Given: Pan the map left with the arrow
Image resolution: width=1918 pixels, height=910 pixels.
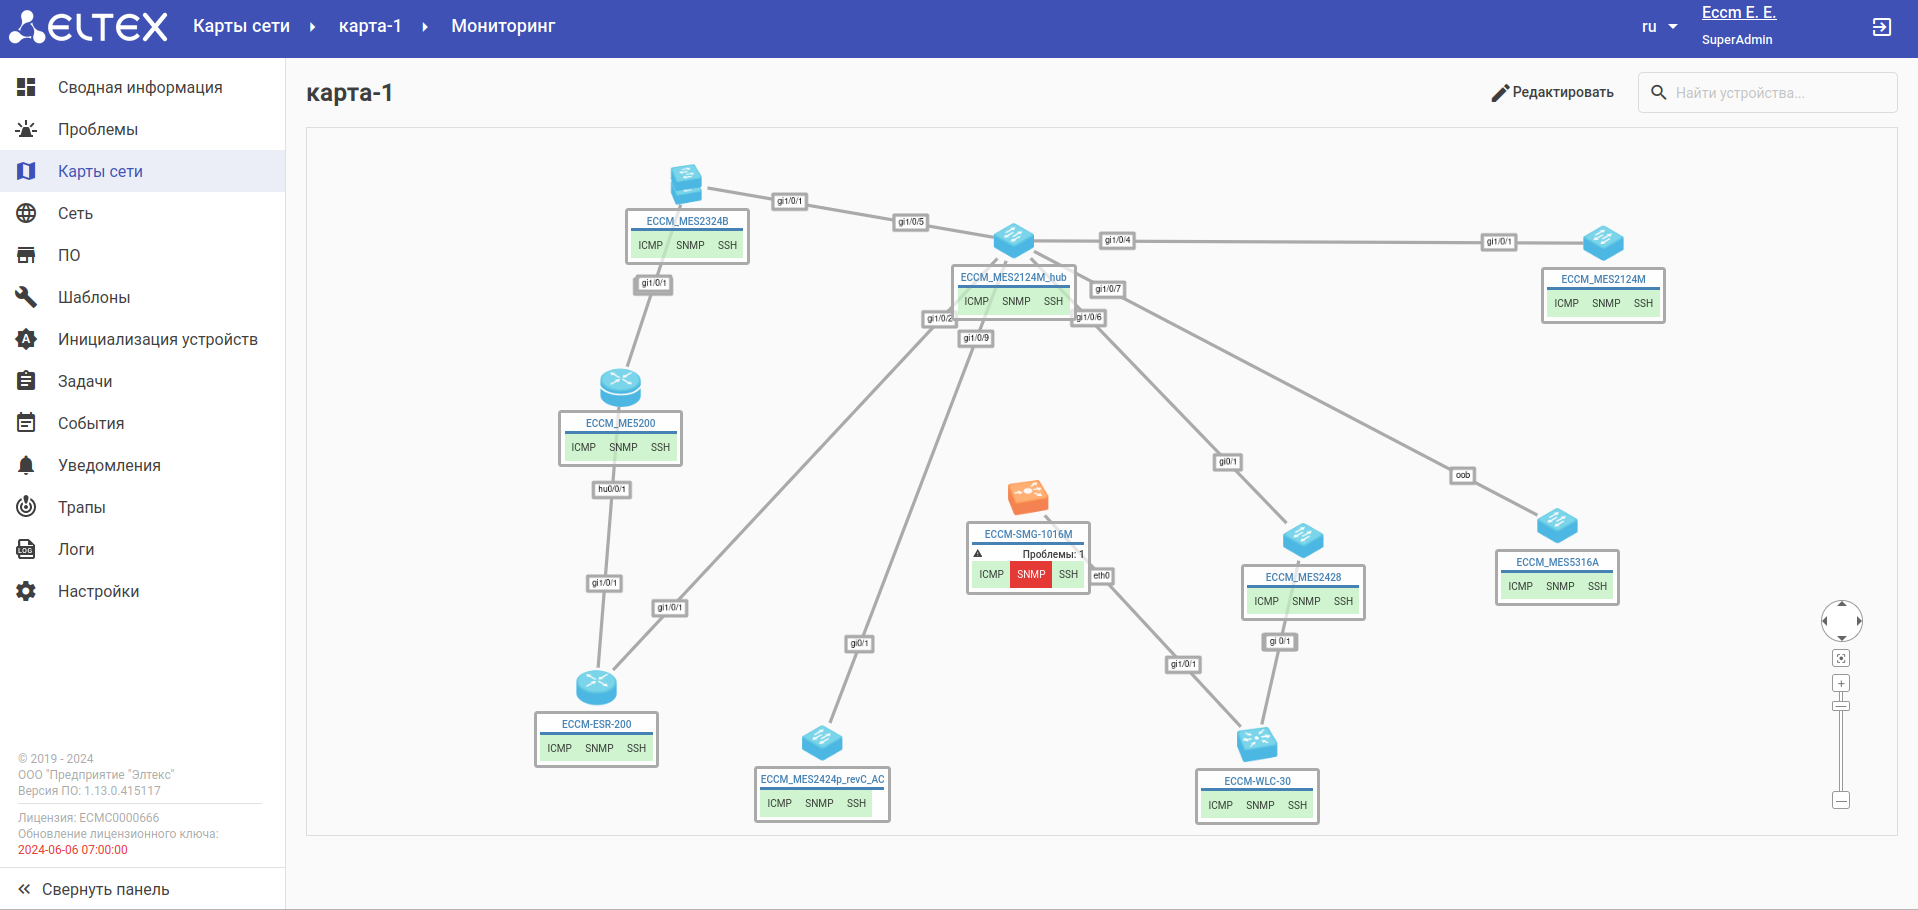Looking at the screenshot, I should (1825, 621).
